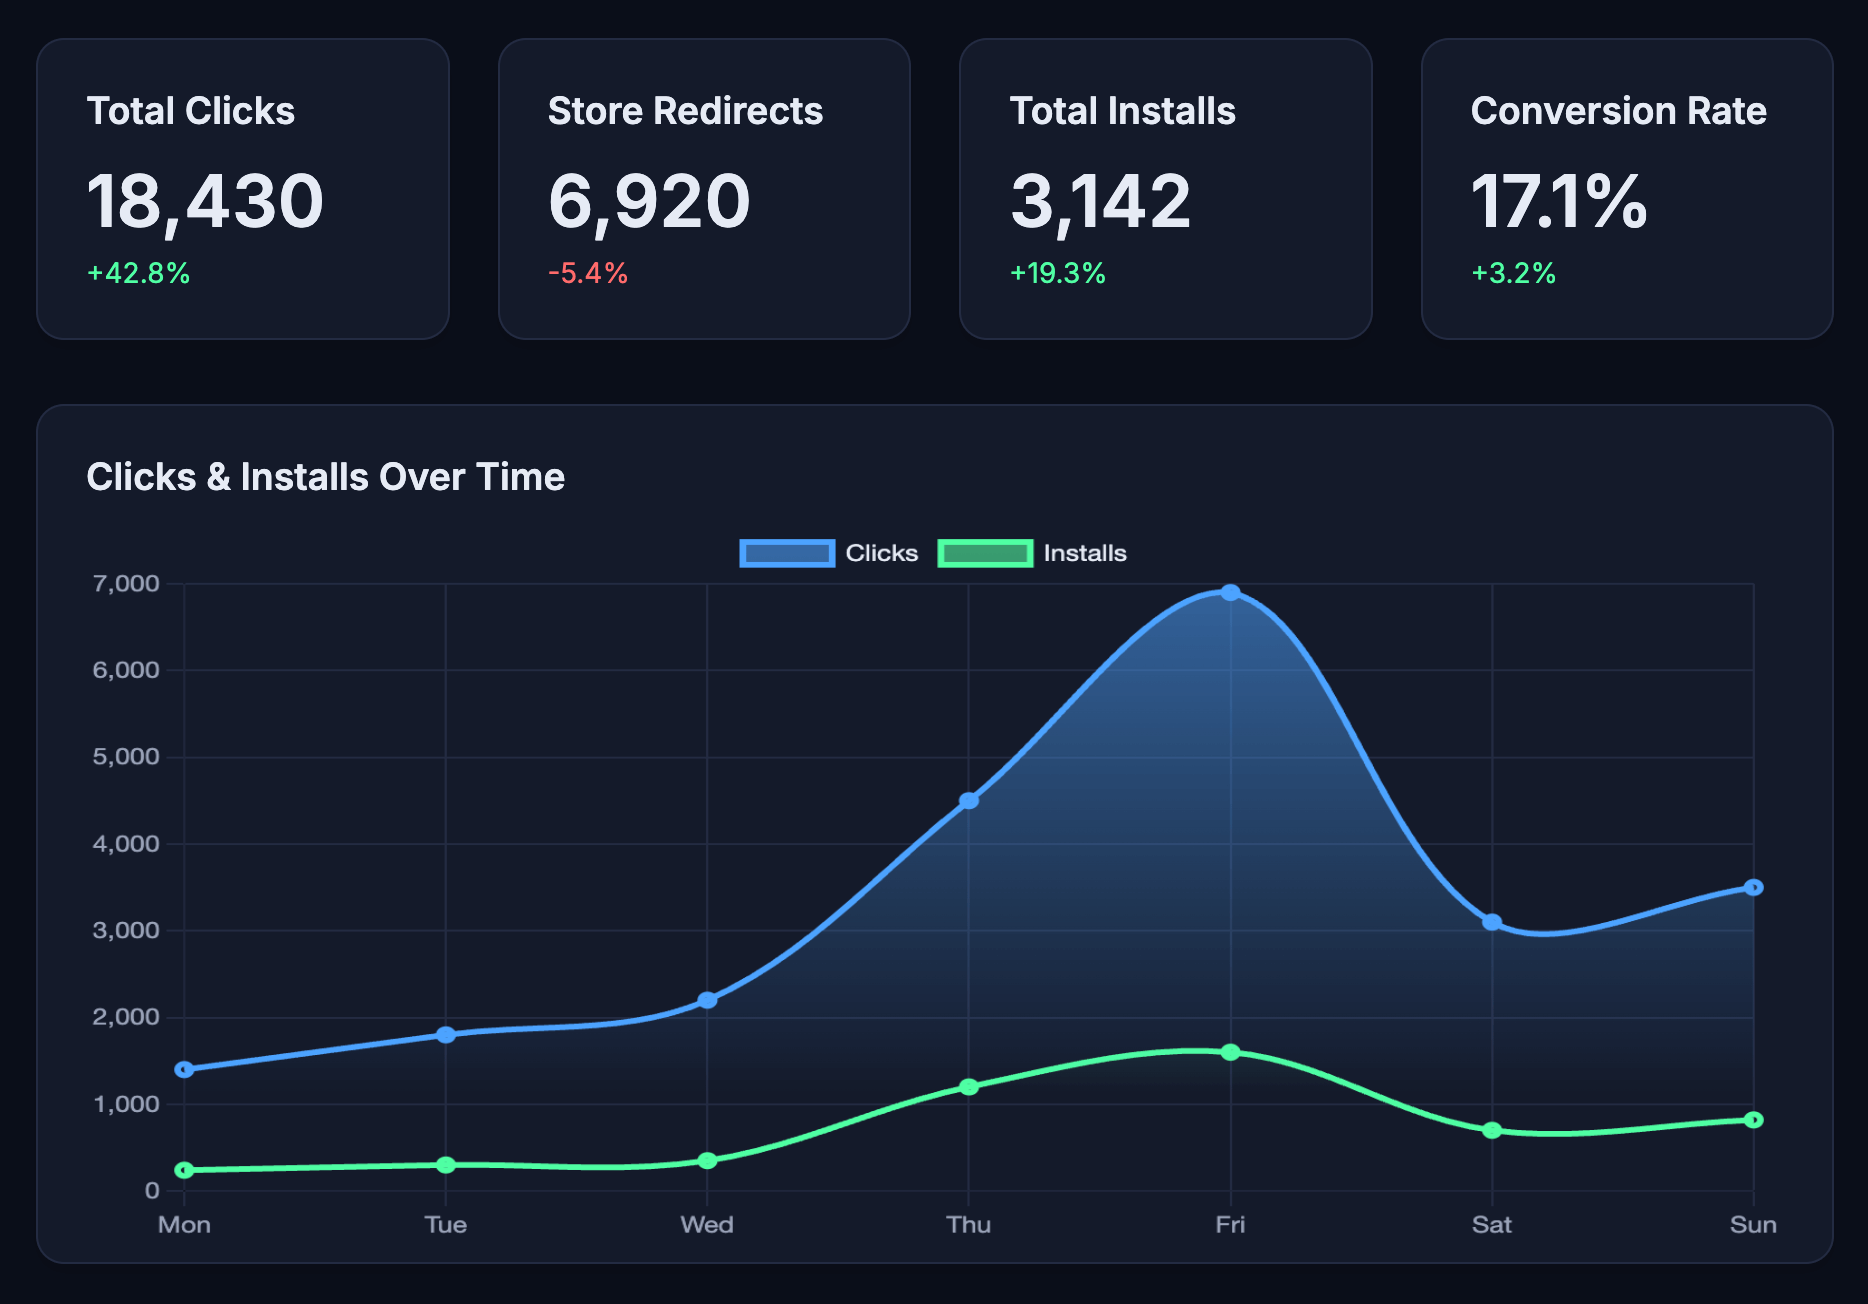Click the Friday Installs data point
The height and width of the screenshot is (1304, 1868).
(x=1230, y=1052)
